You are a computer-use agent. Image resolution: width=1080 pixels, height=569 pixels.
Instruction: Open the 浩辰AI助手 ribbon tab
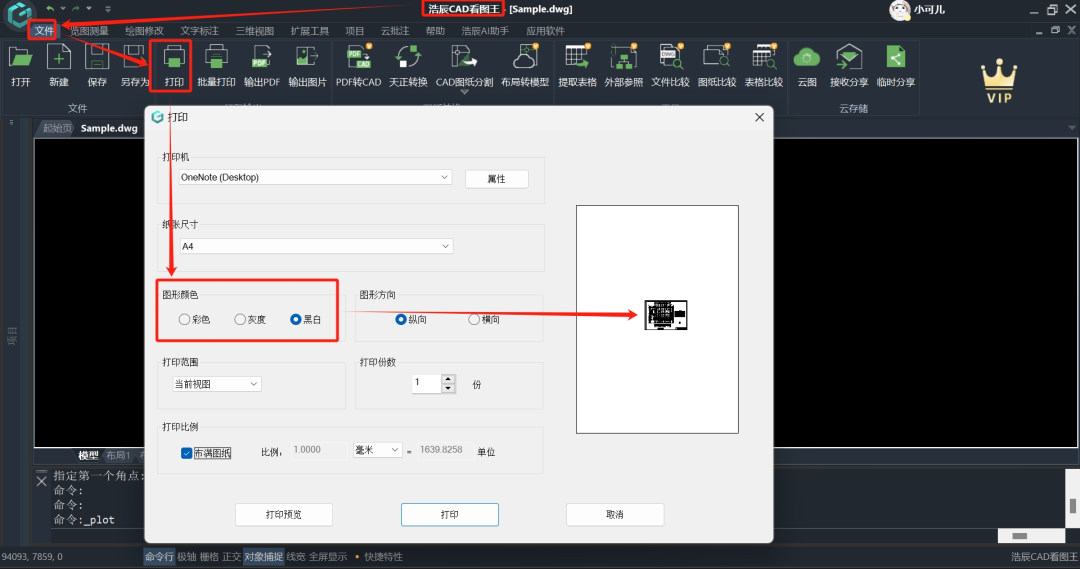[x=485, y=30]
